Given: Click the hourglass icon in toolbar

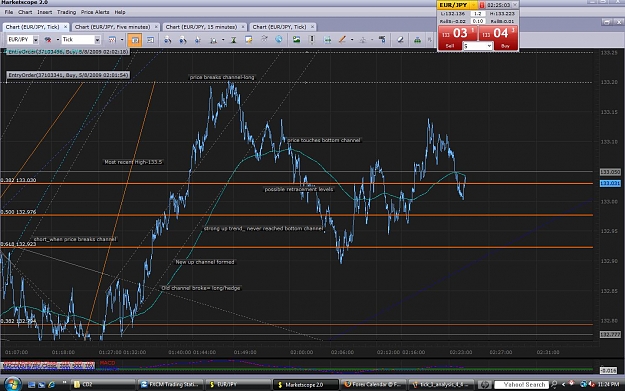Looking at the screenshot, I should [234, 40].
